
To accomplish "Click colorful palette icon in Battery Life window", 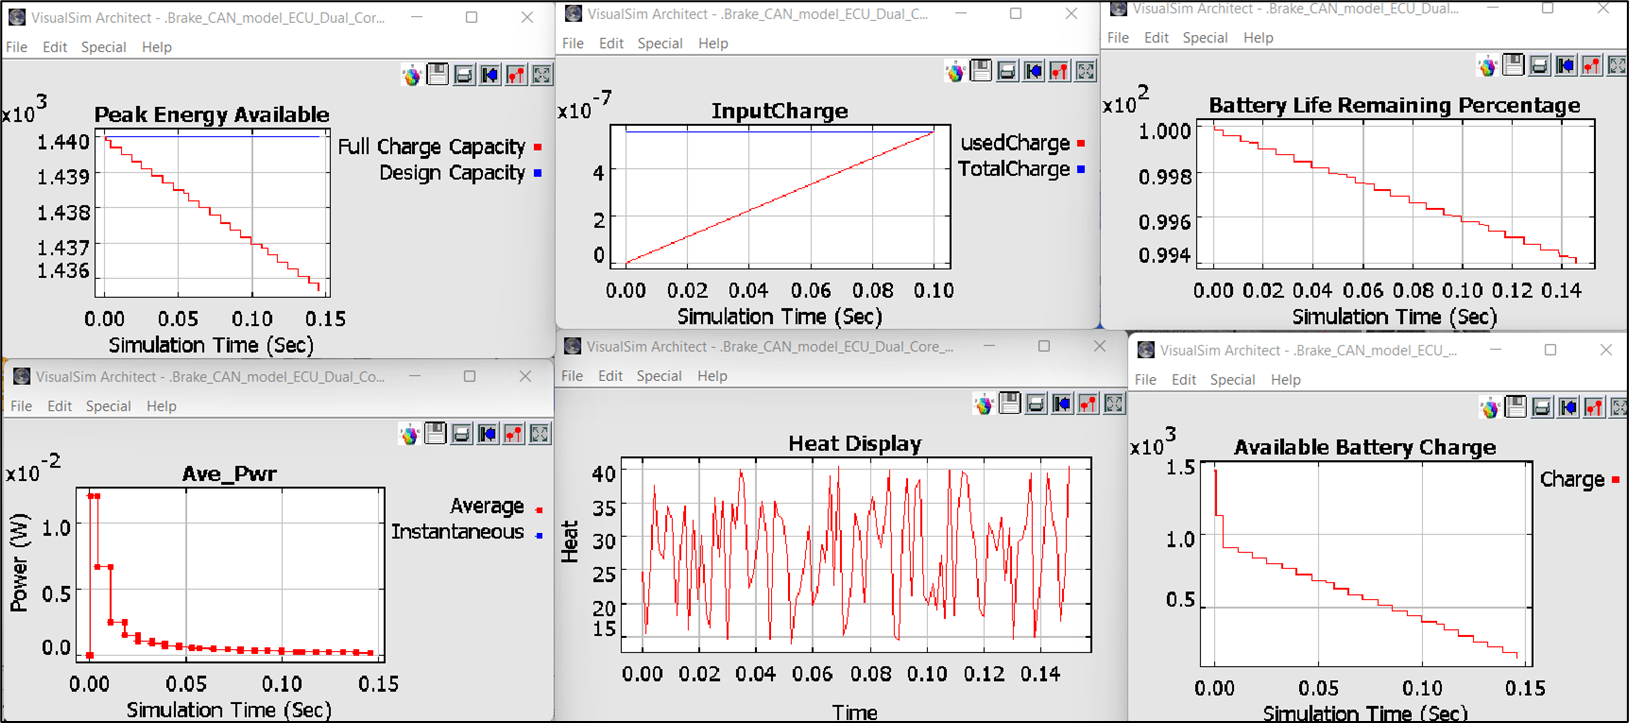I will pos(1488,66).
